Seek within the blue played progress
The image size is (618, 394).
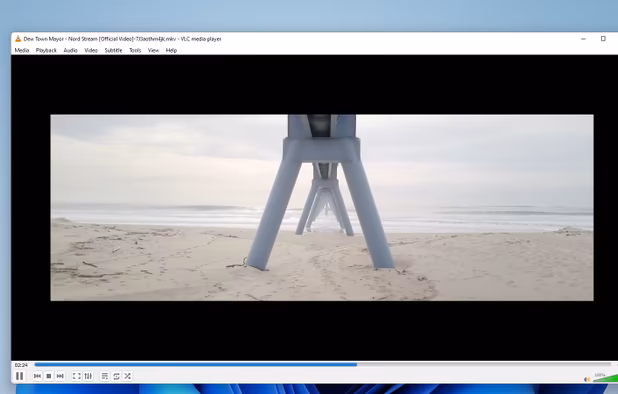[x=196, y=365]
